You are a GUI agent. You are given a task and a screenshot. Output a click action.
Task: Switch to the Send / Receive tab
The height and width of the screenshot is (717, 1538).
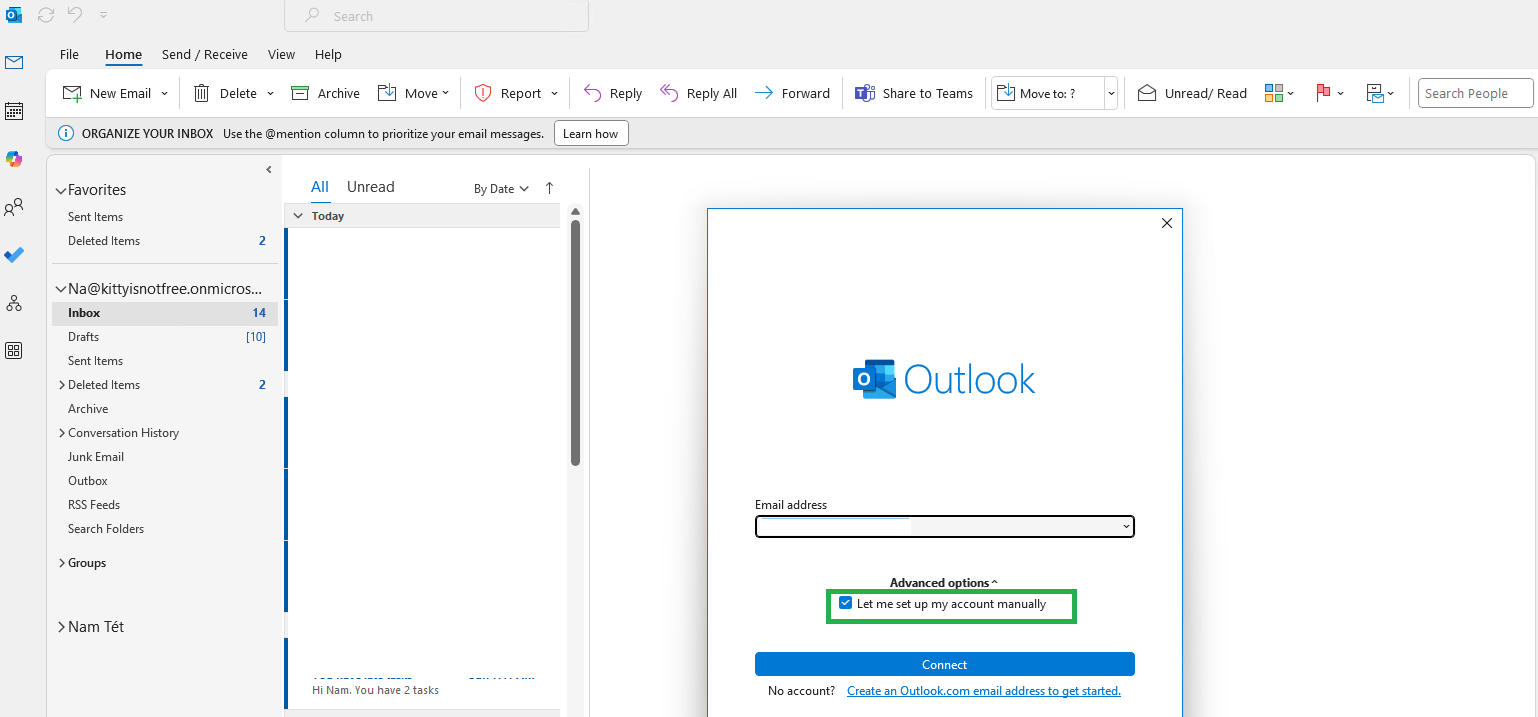pos(205,54)
